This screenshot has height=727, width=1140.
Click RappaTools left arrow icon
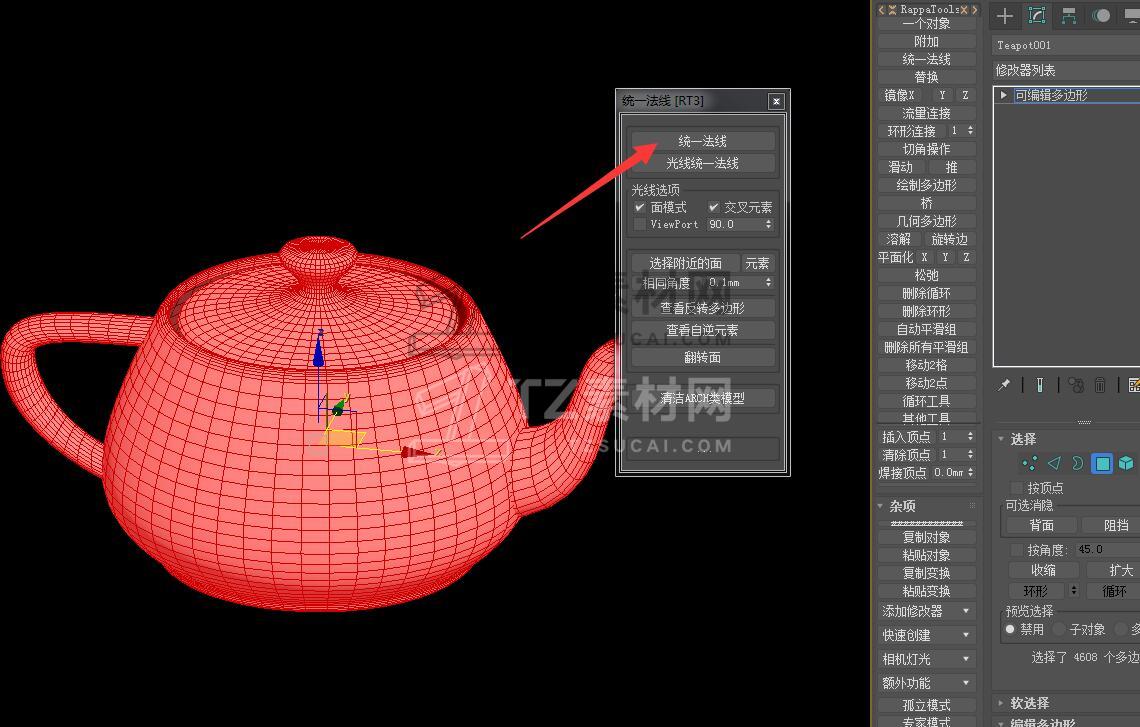(x=882, y=9)
